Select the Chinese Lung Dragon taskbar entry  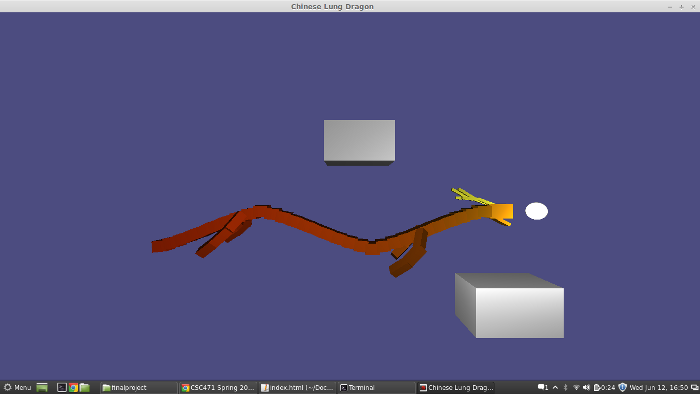[x=456, y=387]
